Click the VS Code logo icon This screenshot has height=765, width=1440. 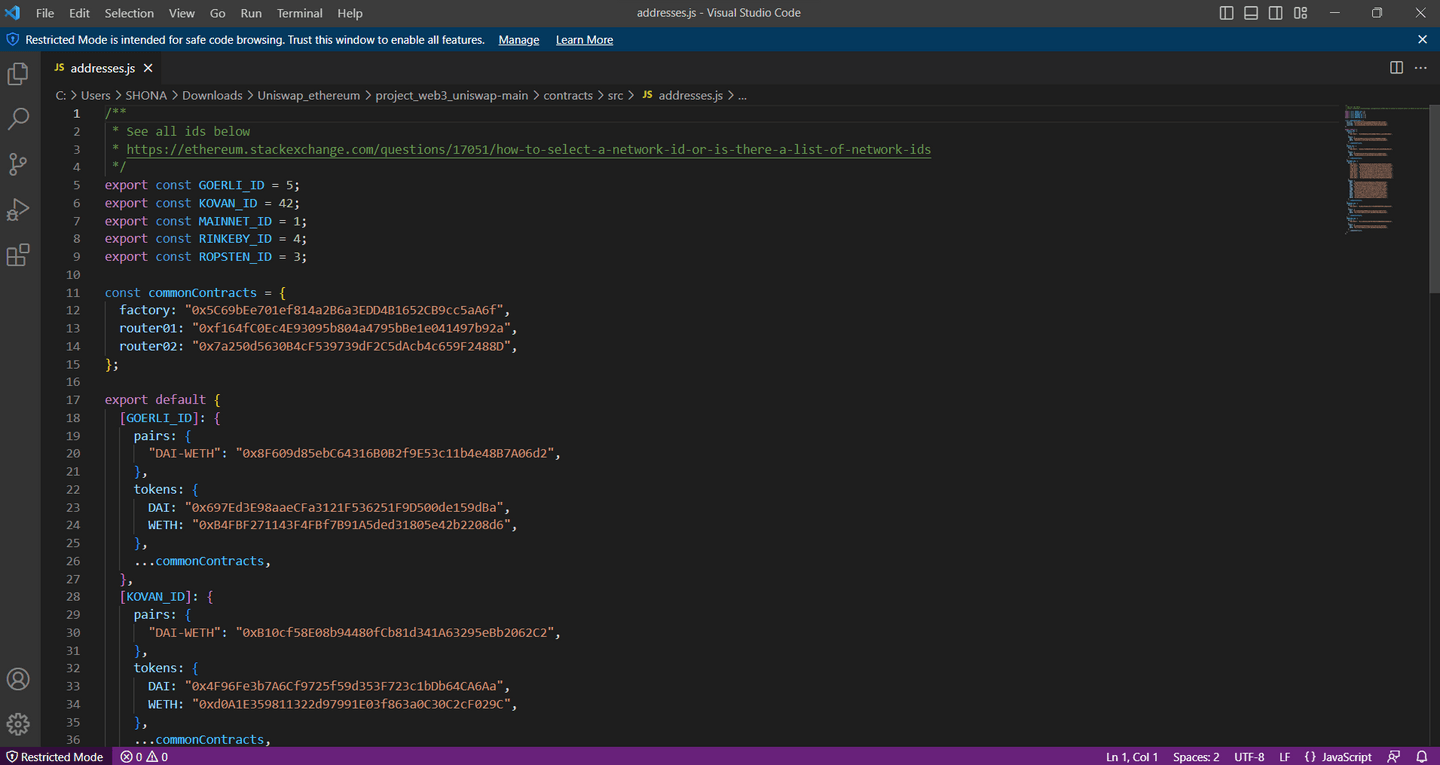coord(13,13)
